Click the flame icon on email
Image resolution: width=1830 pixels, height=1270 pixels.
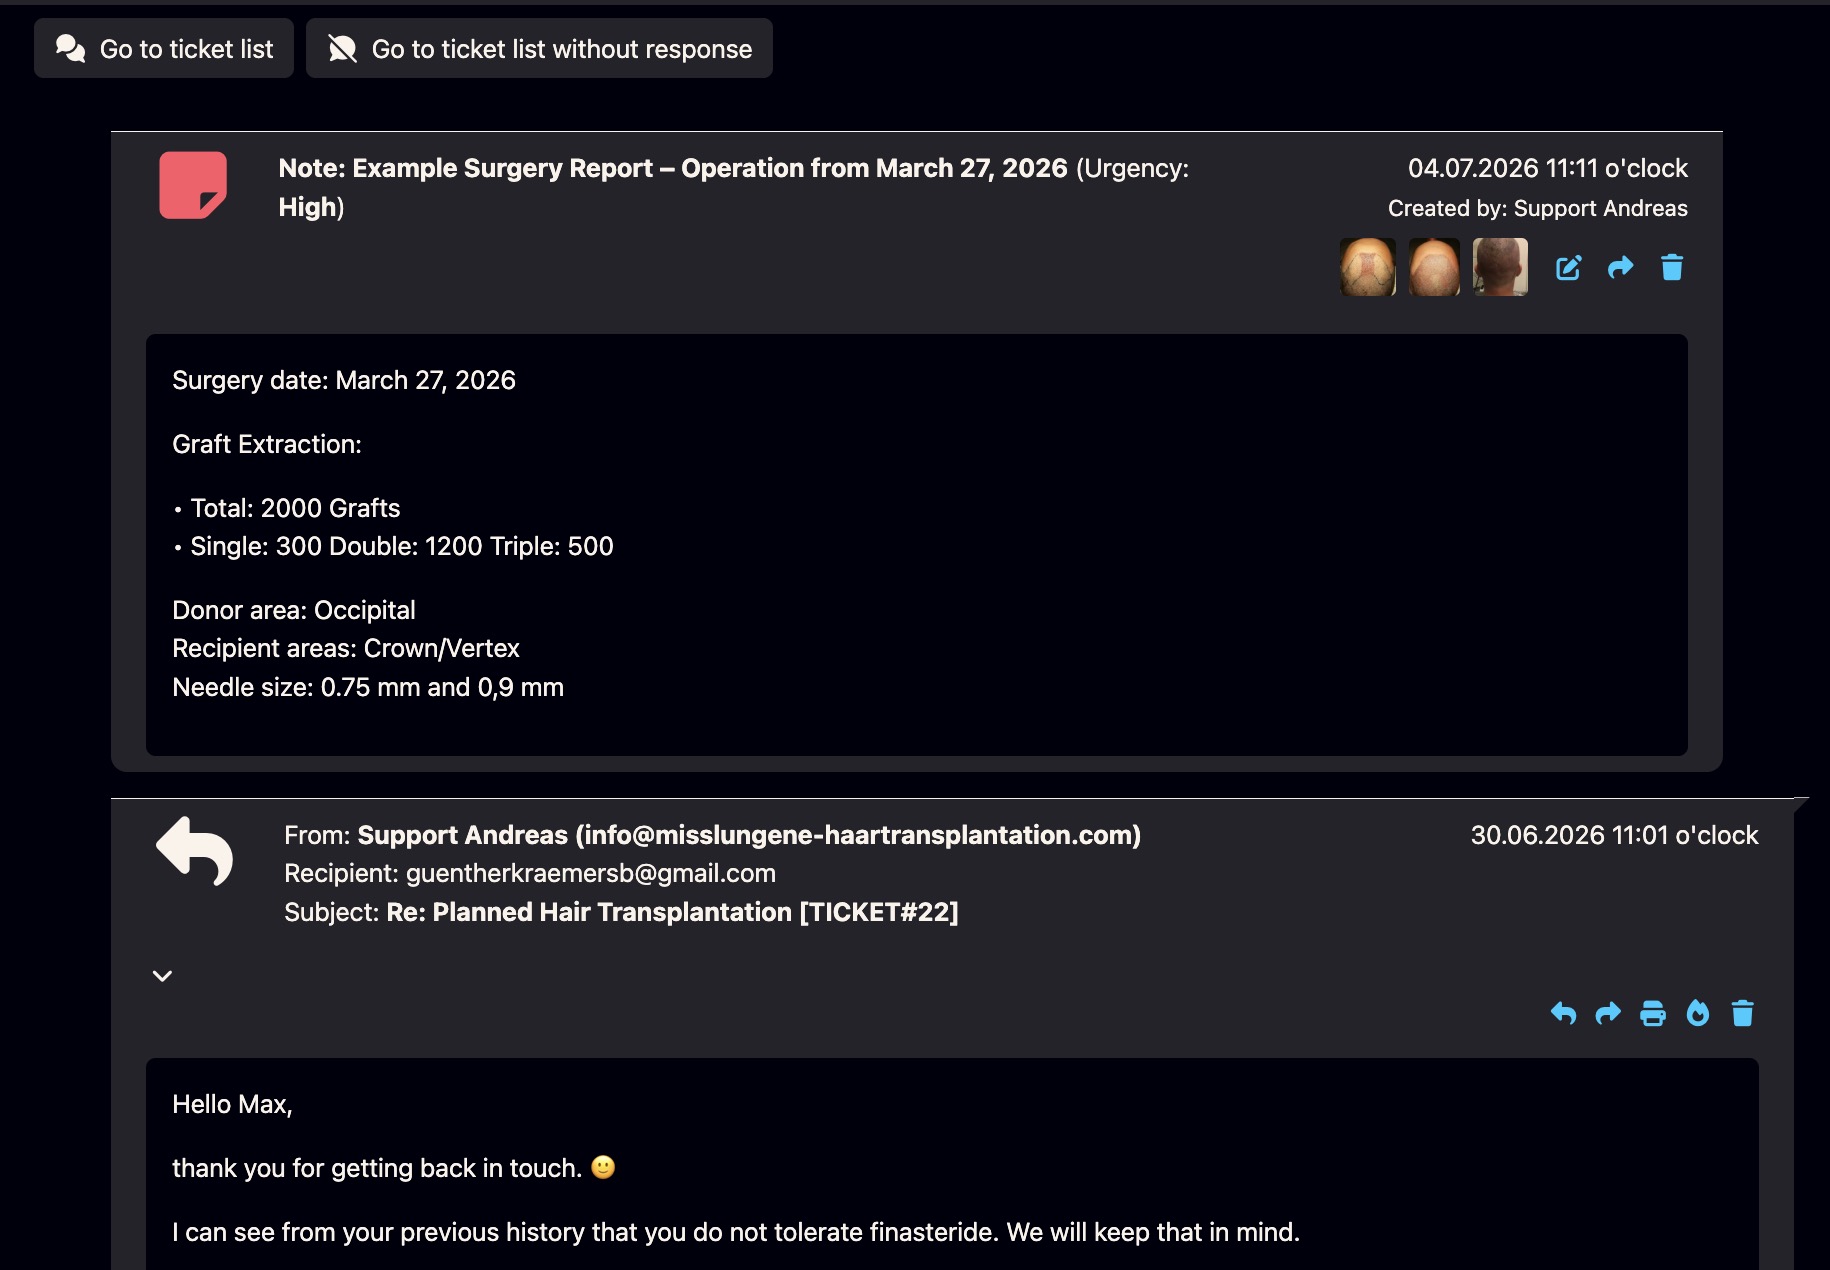click(x=1698, y=1013)
